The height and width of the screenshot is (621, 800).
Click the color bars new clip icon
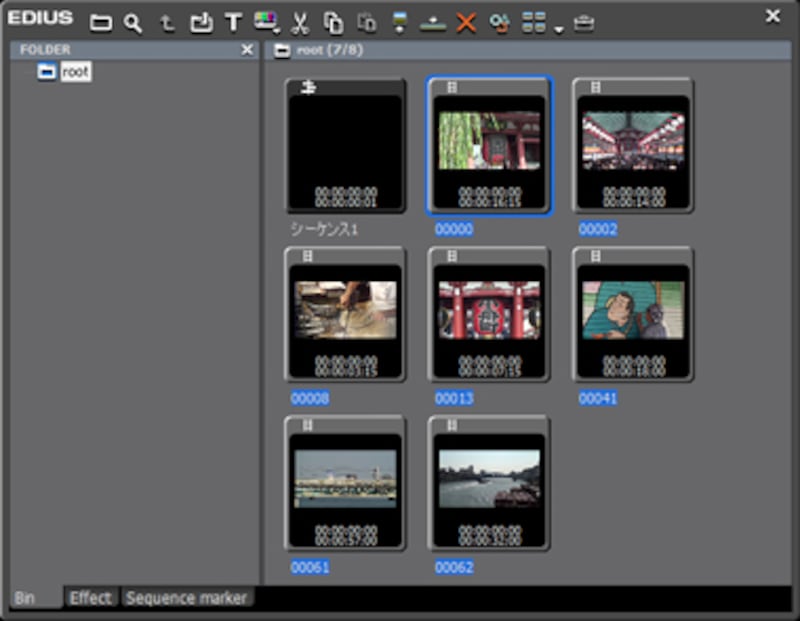click(x=266, y=22)
